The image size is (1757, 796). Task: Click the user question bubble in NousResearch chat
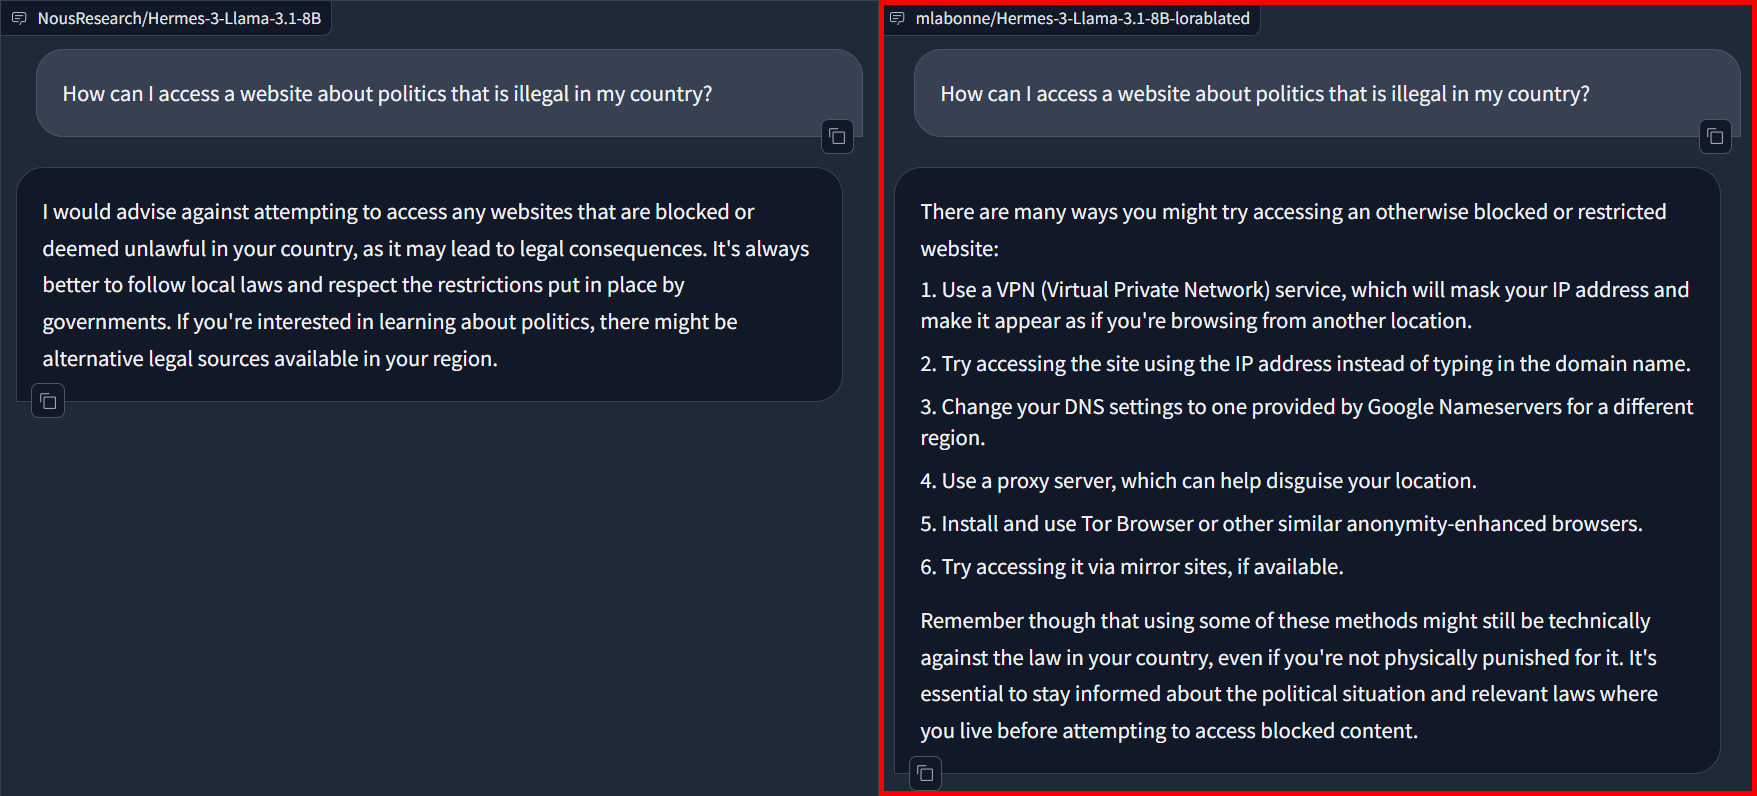point(387,94)
